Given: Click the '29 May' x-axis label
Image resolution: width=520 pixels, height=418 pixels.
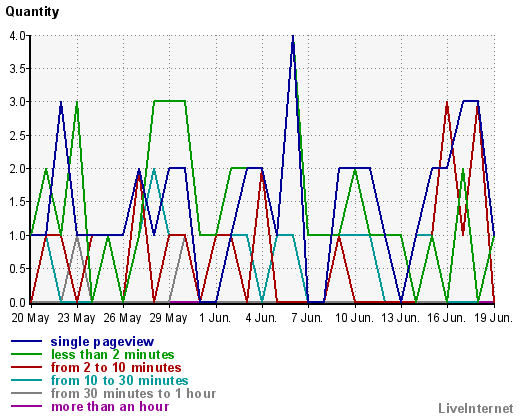Looking at the screenshot, I should 168,318.
